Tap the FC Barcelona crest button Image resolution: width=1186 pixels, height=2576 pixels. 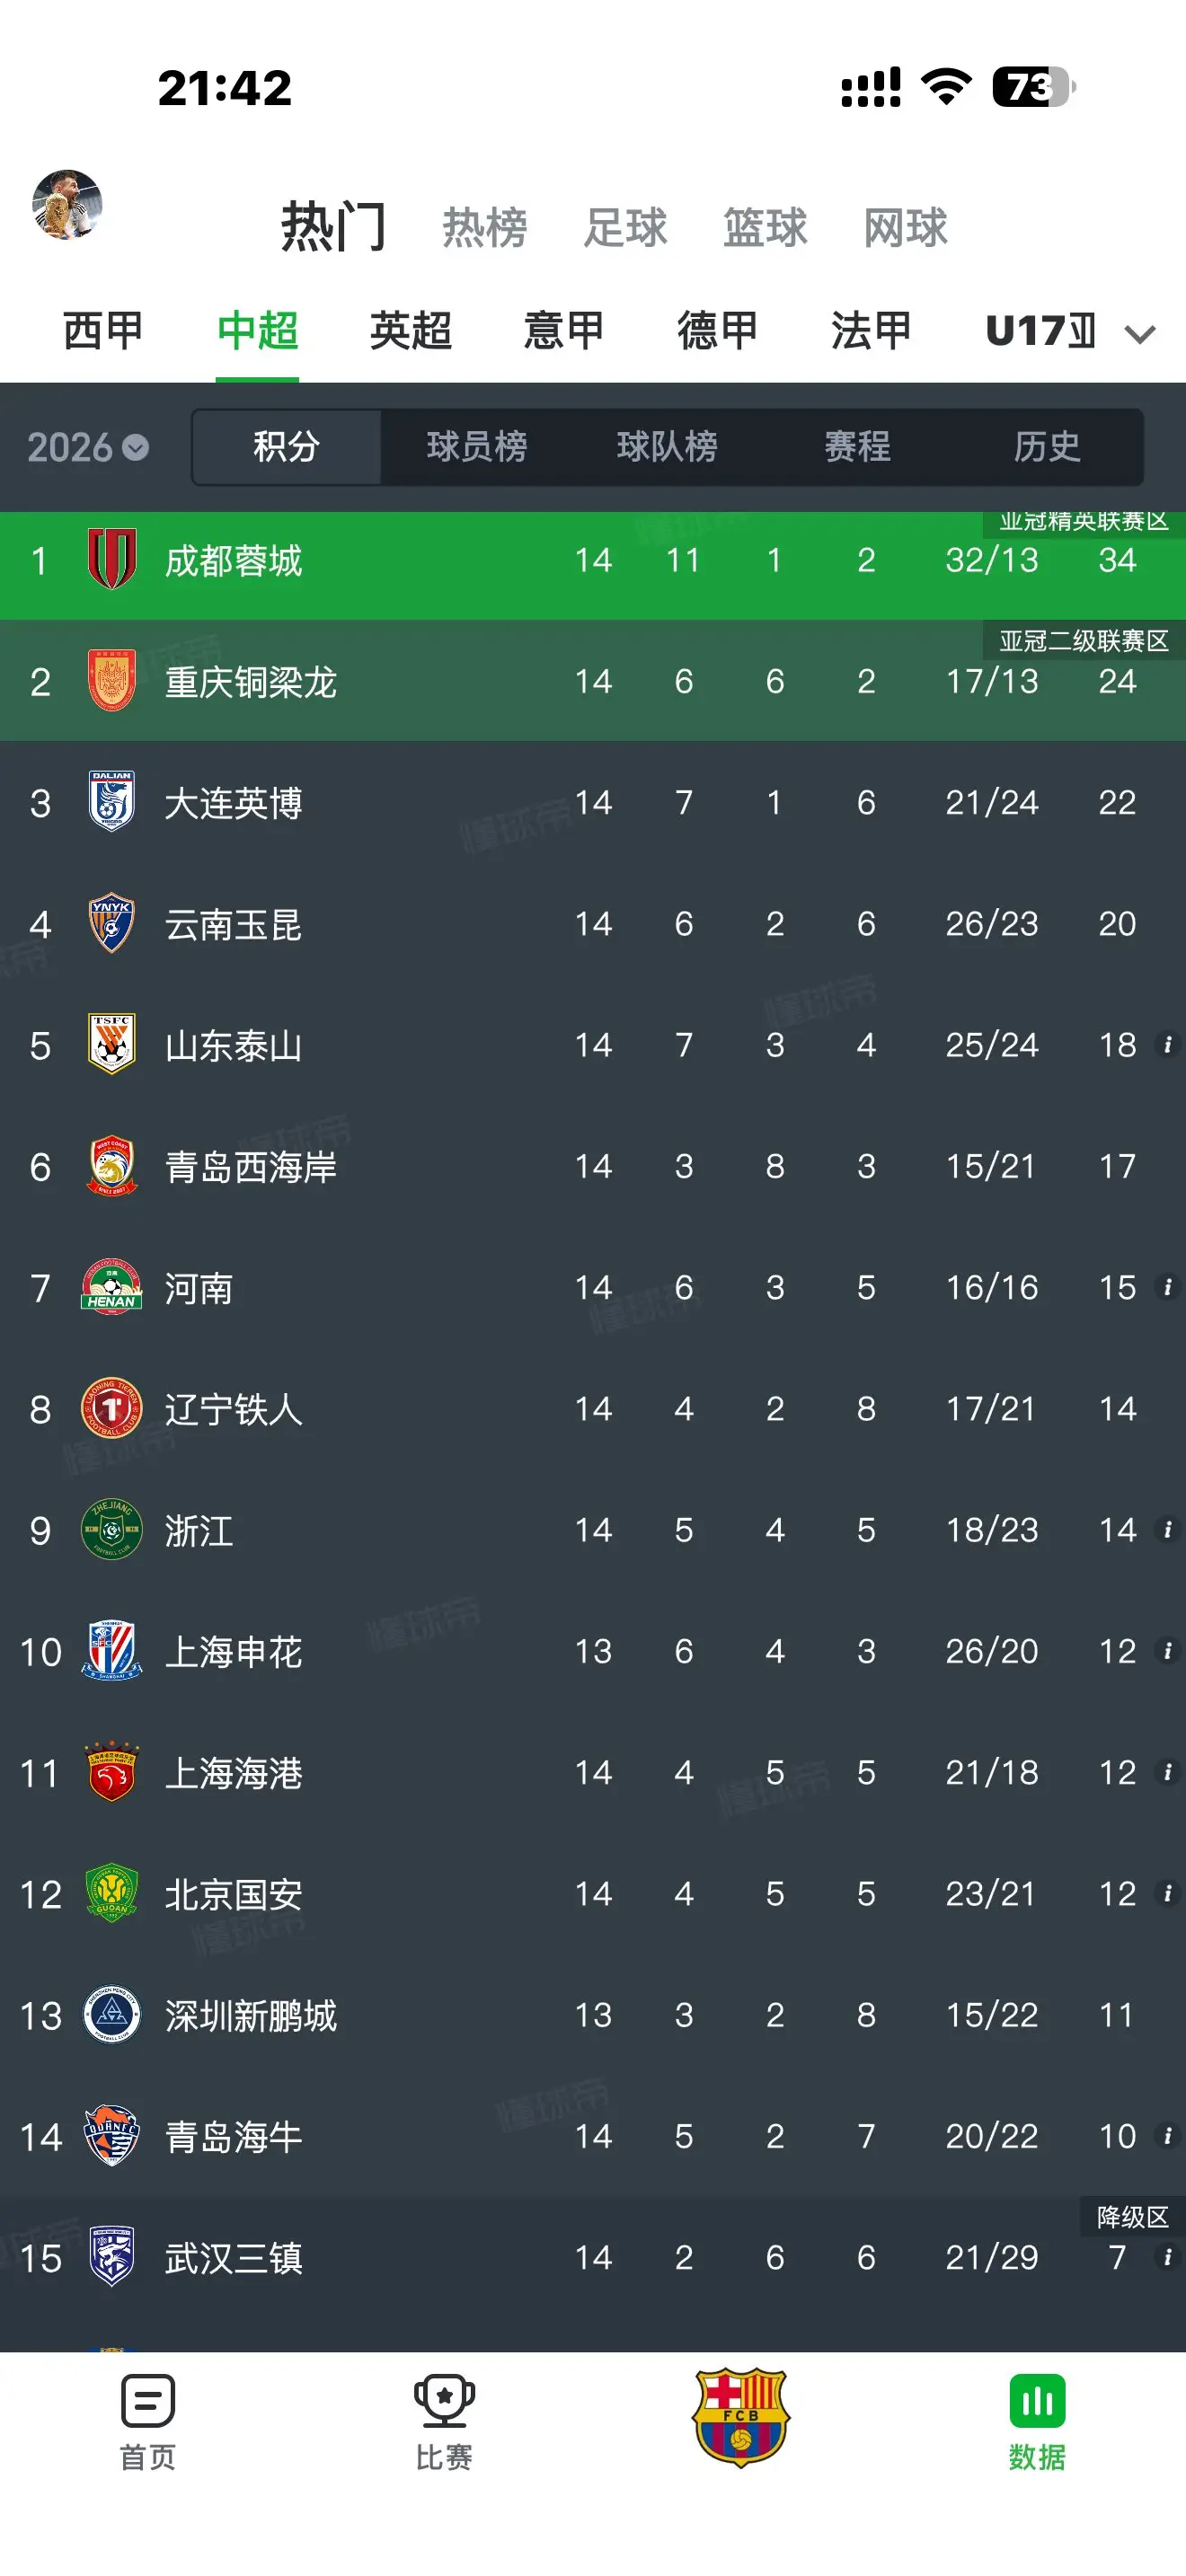click(x=741, y=2417)
